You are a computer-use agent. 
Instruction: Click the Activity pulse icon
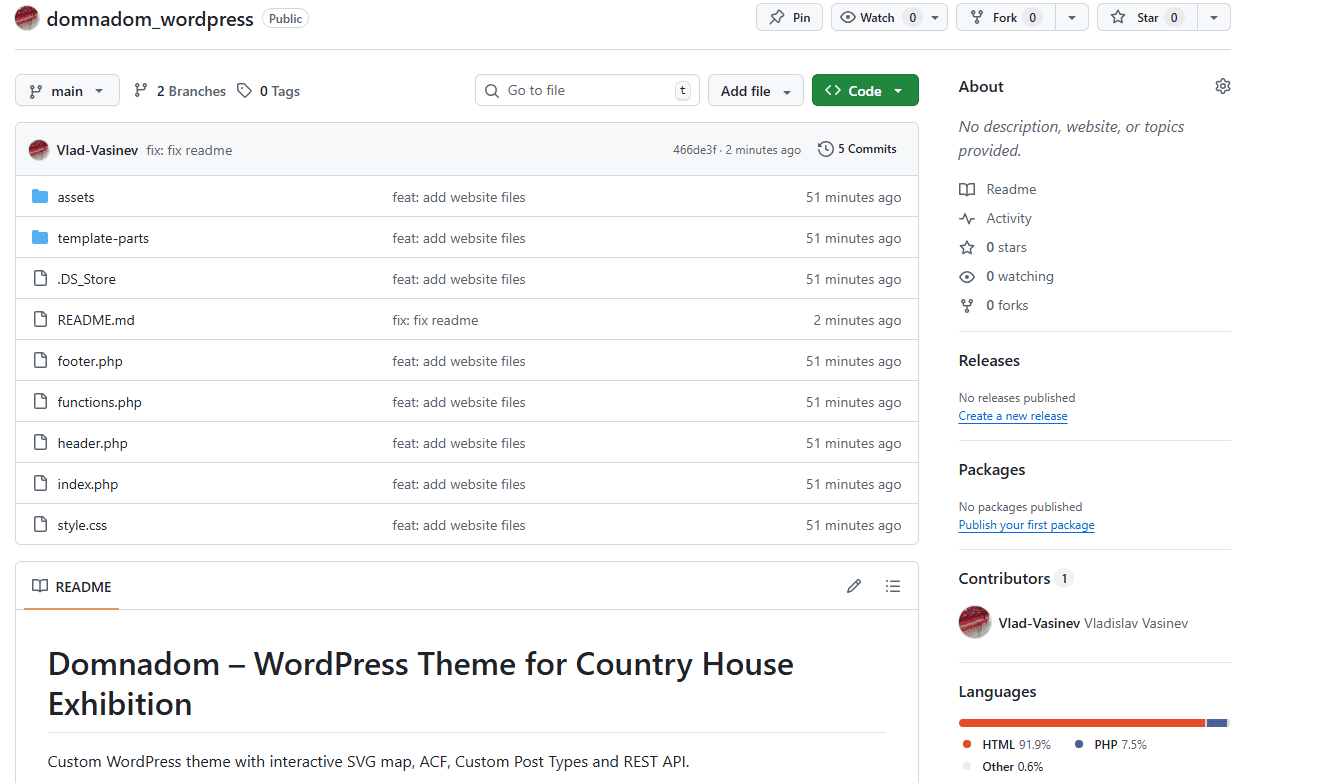pos(966,218)
